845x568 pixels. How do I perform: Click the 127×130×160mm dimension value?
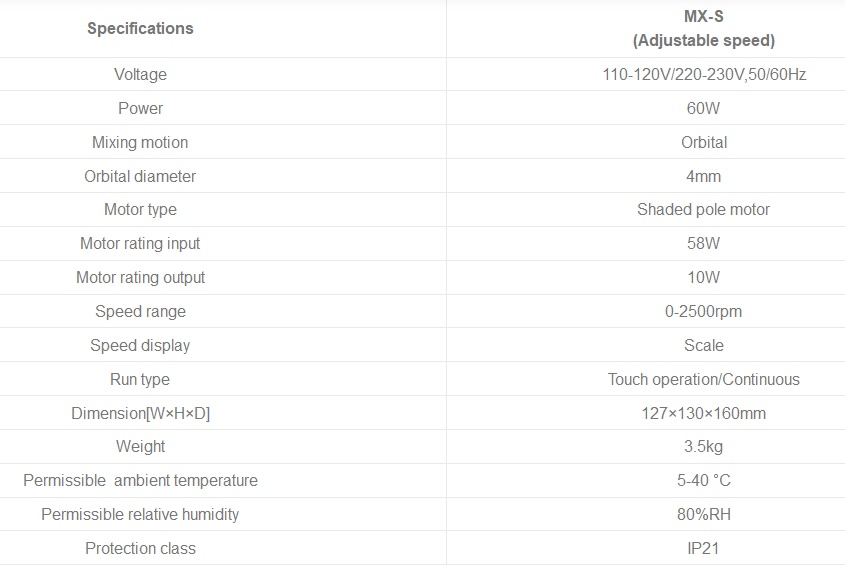click(703, 414)
